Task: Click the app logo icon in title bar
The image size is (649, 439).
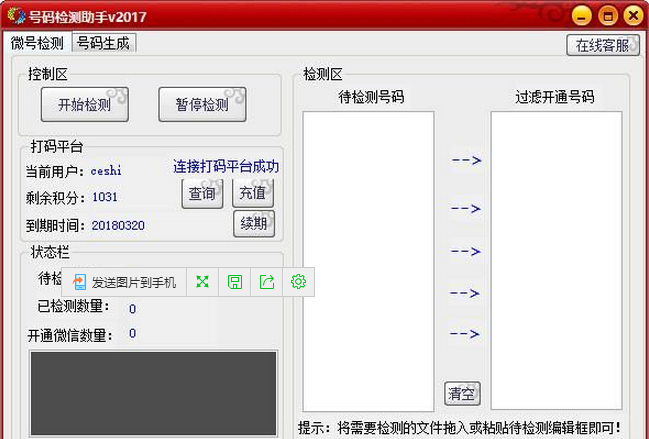Action: point(17,16)
